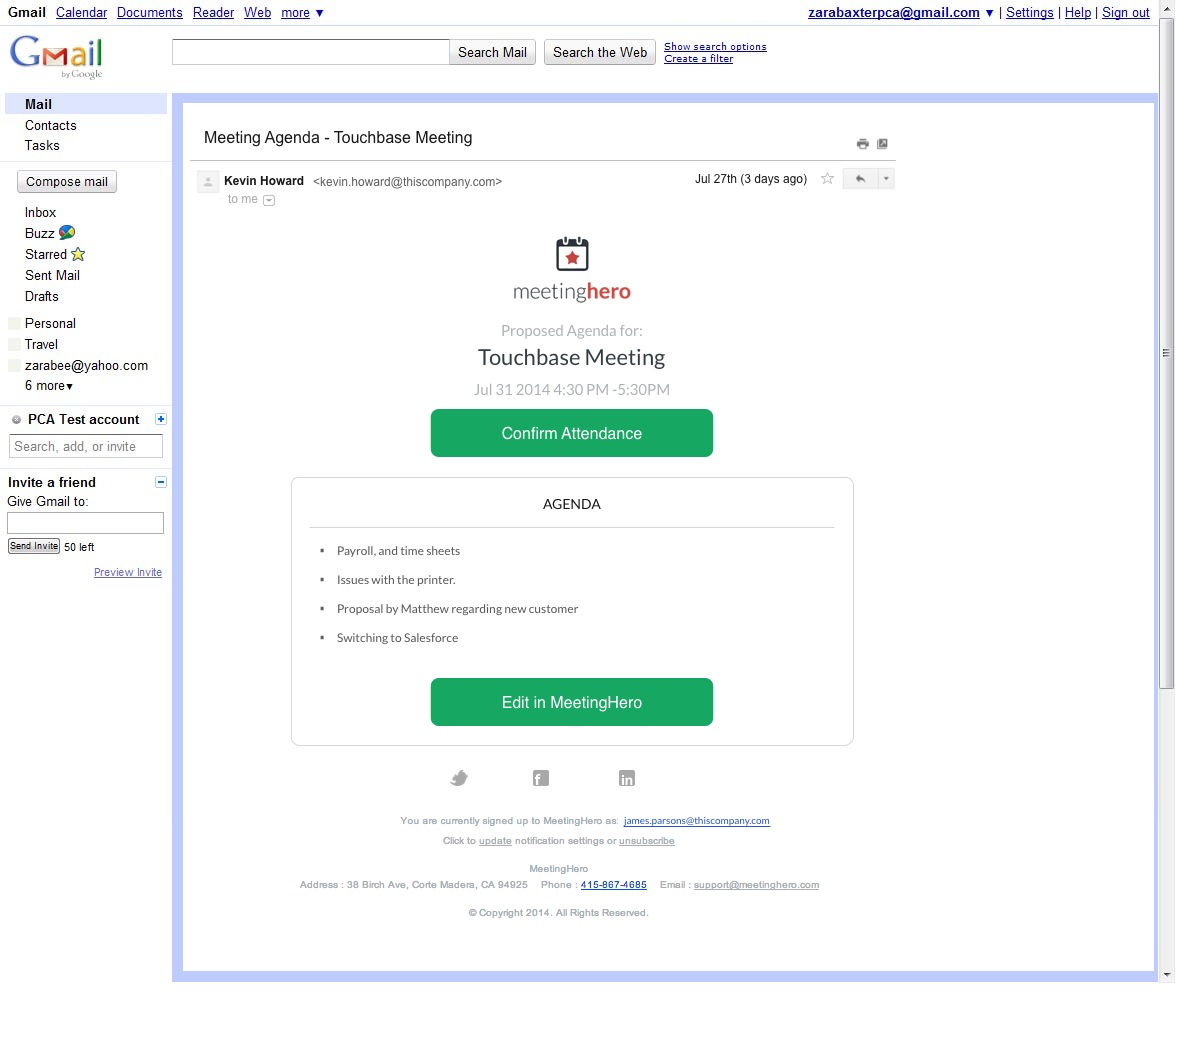
Task: Open Show search options link
Action: (715, 47)
